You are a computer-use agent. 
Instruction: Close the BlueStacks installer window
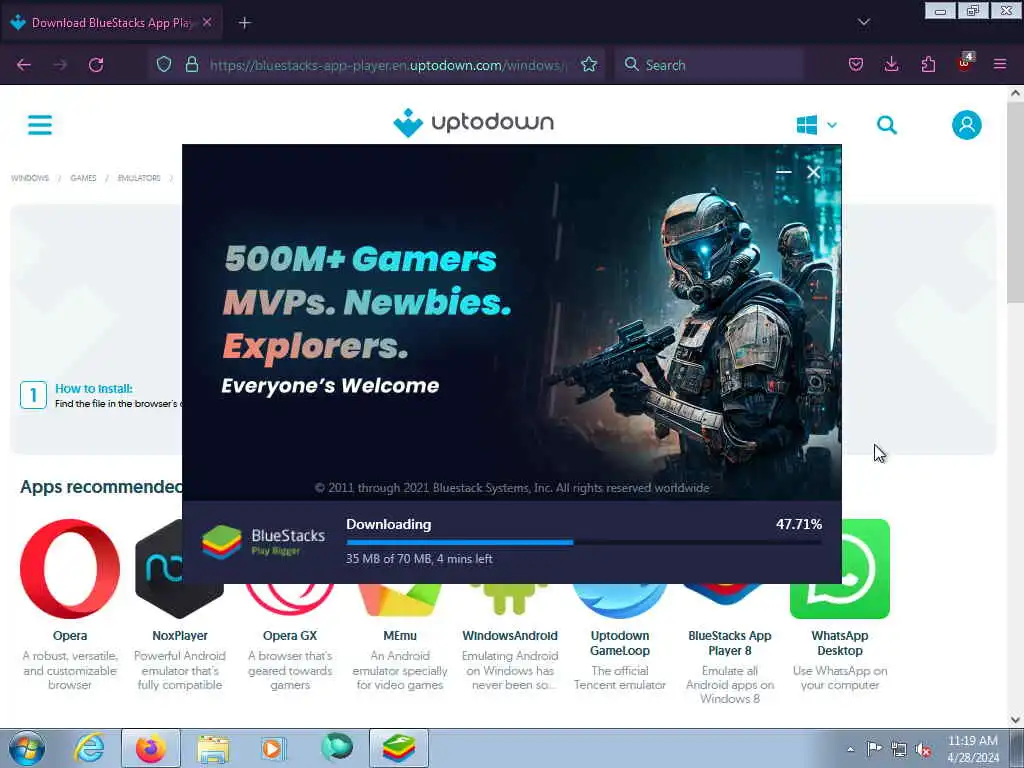pos(813,172)
